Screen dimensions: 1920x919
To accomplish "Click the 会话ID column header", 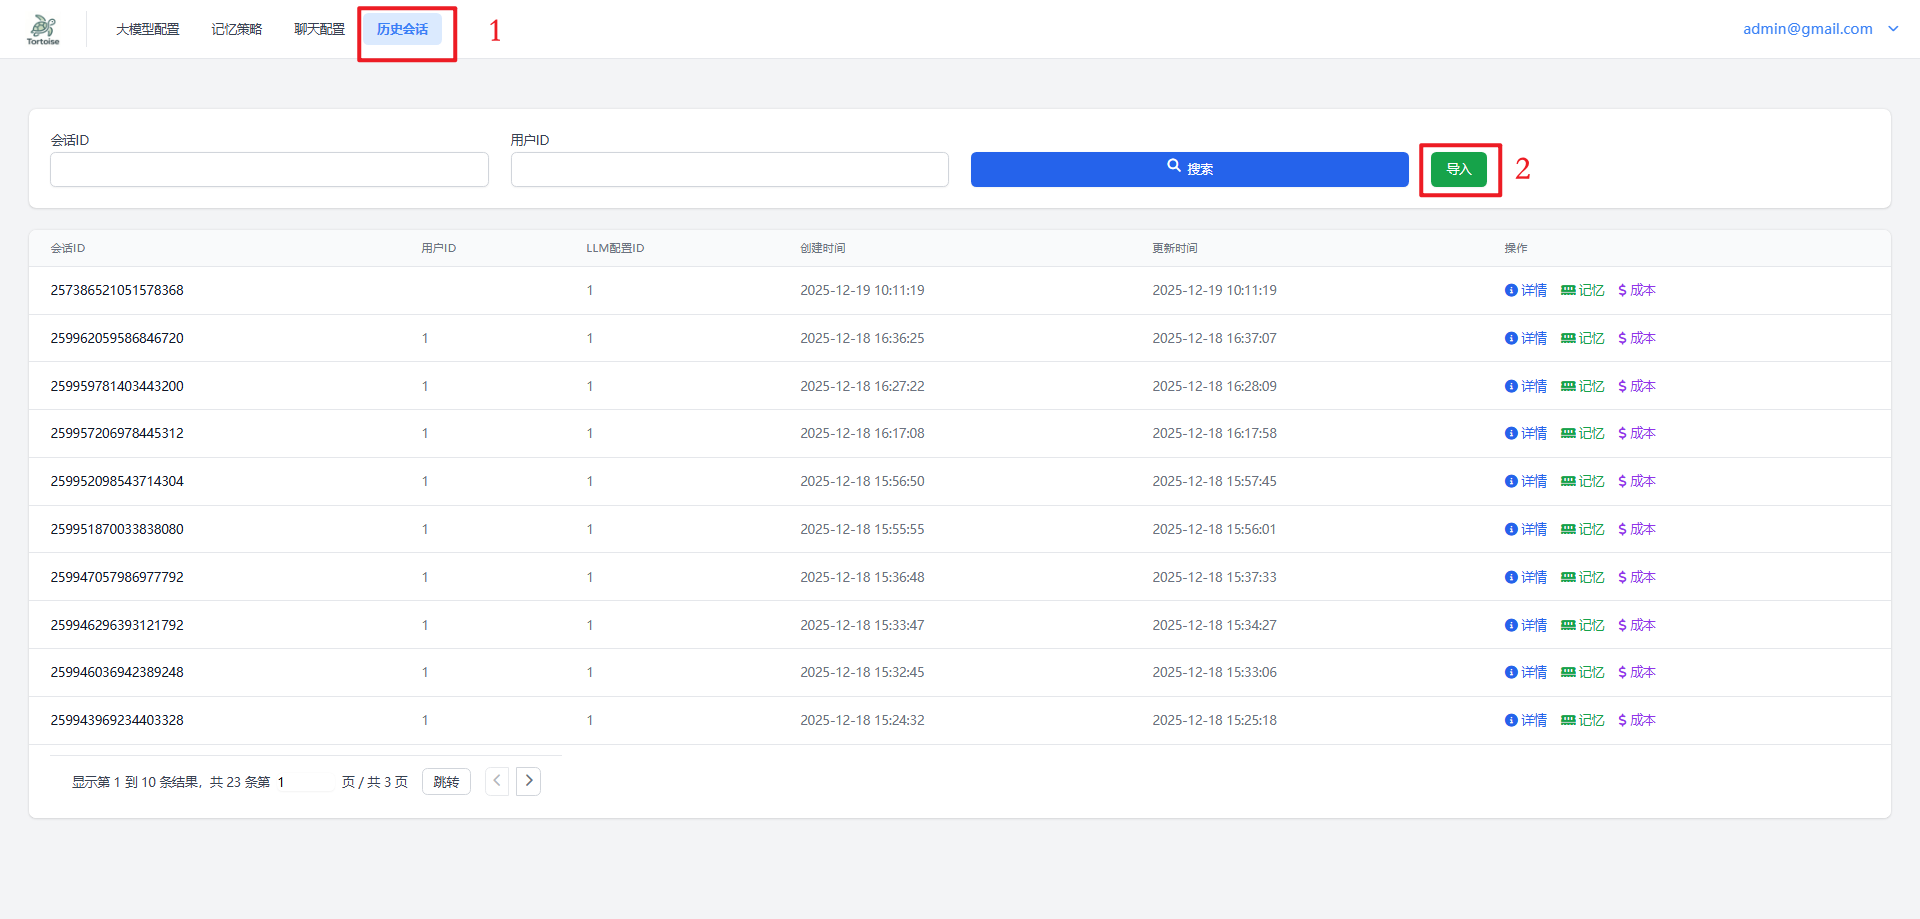I will pos(68,248).
